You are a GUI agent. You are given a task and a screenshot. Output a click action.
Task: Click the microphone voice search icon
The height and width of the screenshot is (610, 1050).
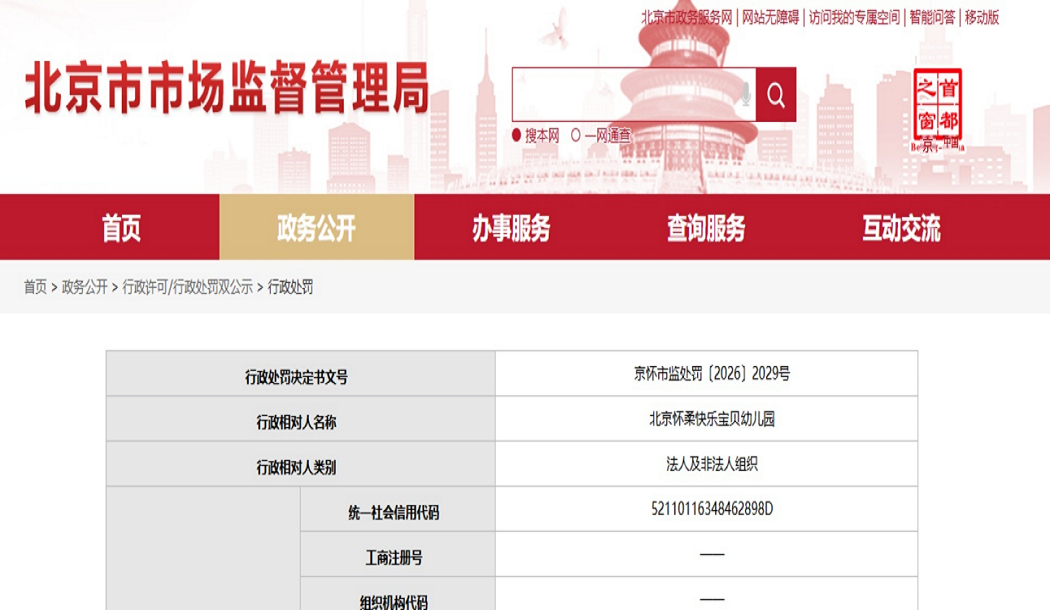pyautogui.click(x=745, y=94)
